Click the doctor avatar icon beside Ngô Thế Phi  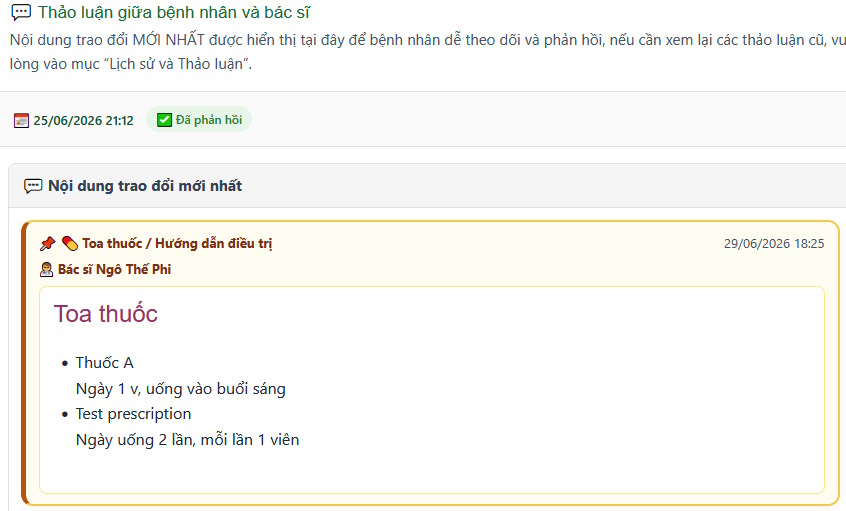coord(46,269)
